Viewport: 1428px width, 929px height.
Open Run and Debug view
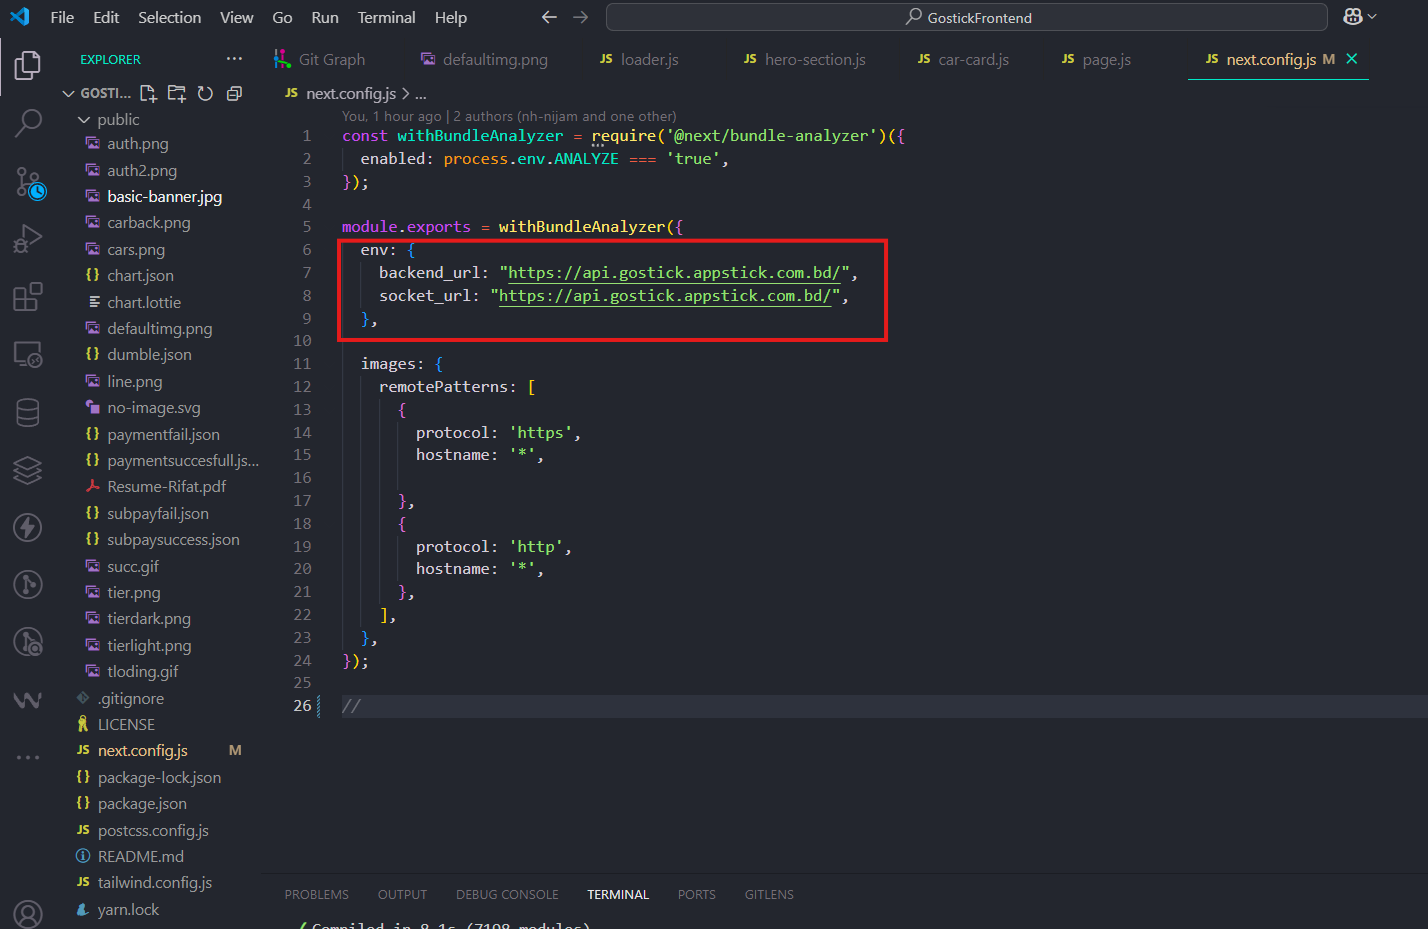[28, 240]
